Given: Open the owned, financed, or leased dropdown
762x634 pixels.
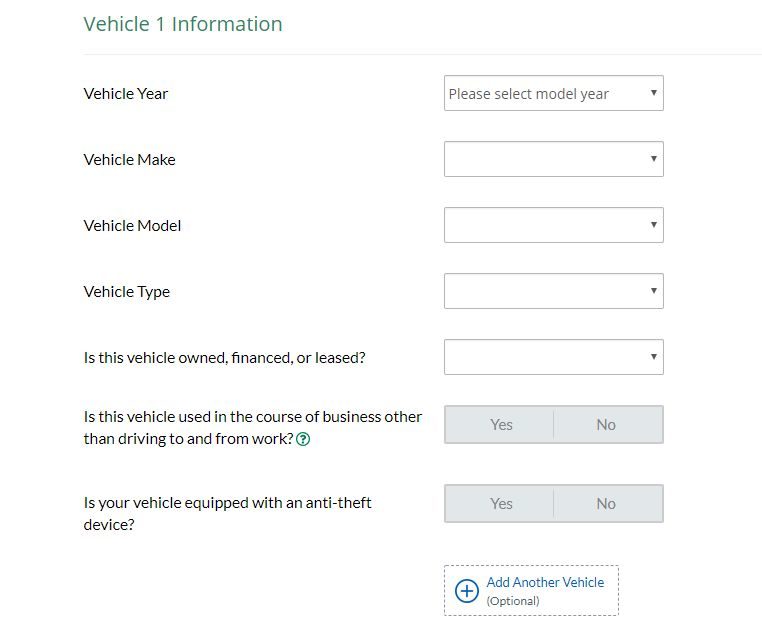Looking at the screenshot, I should [x=554, y=357].
